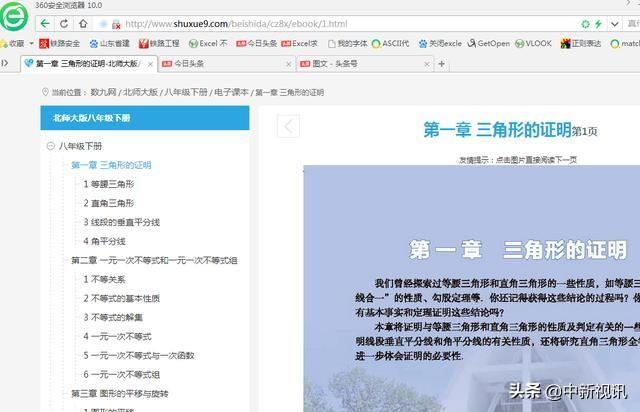640x412 pixels.
Task: Open the browser home page icon
Action: [83, 23]
